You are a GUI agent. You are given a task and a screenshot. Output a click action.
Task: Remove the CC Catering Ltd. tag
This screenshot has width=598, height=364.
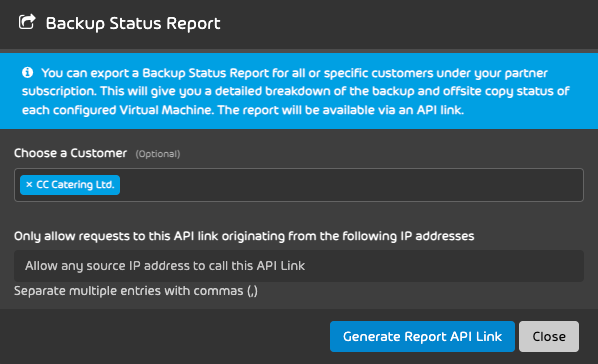[29, 185]
